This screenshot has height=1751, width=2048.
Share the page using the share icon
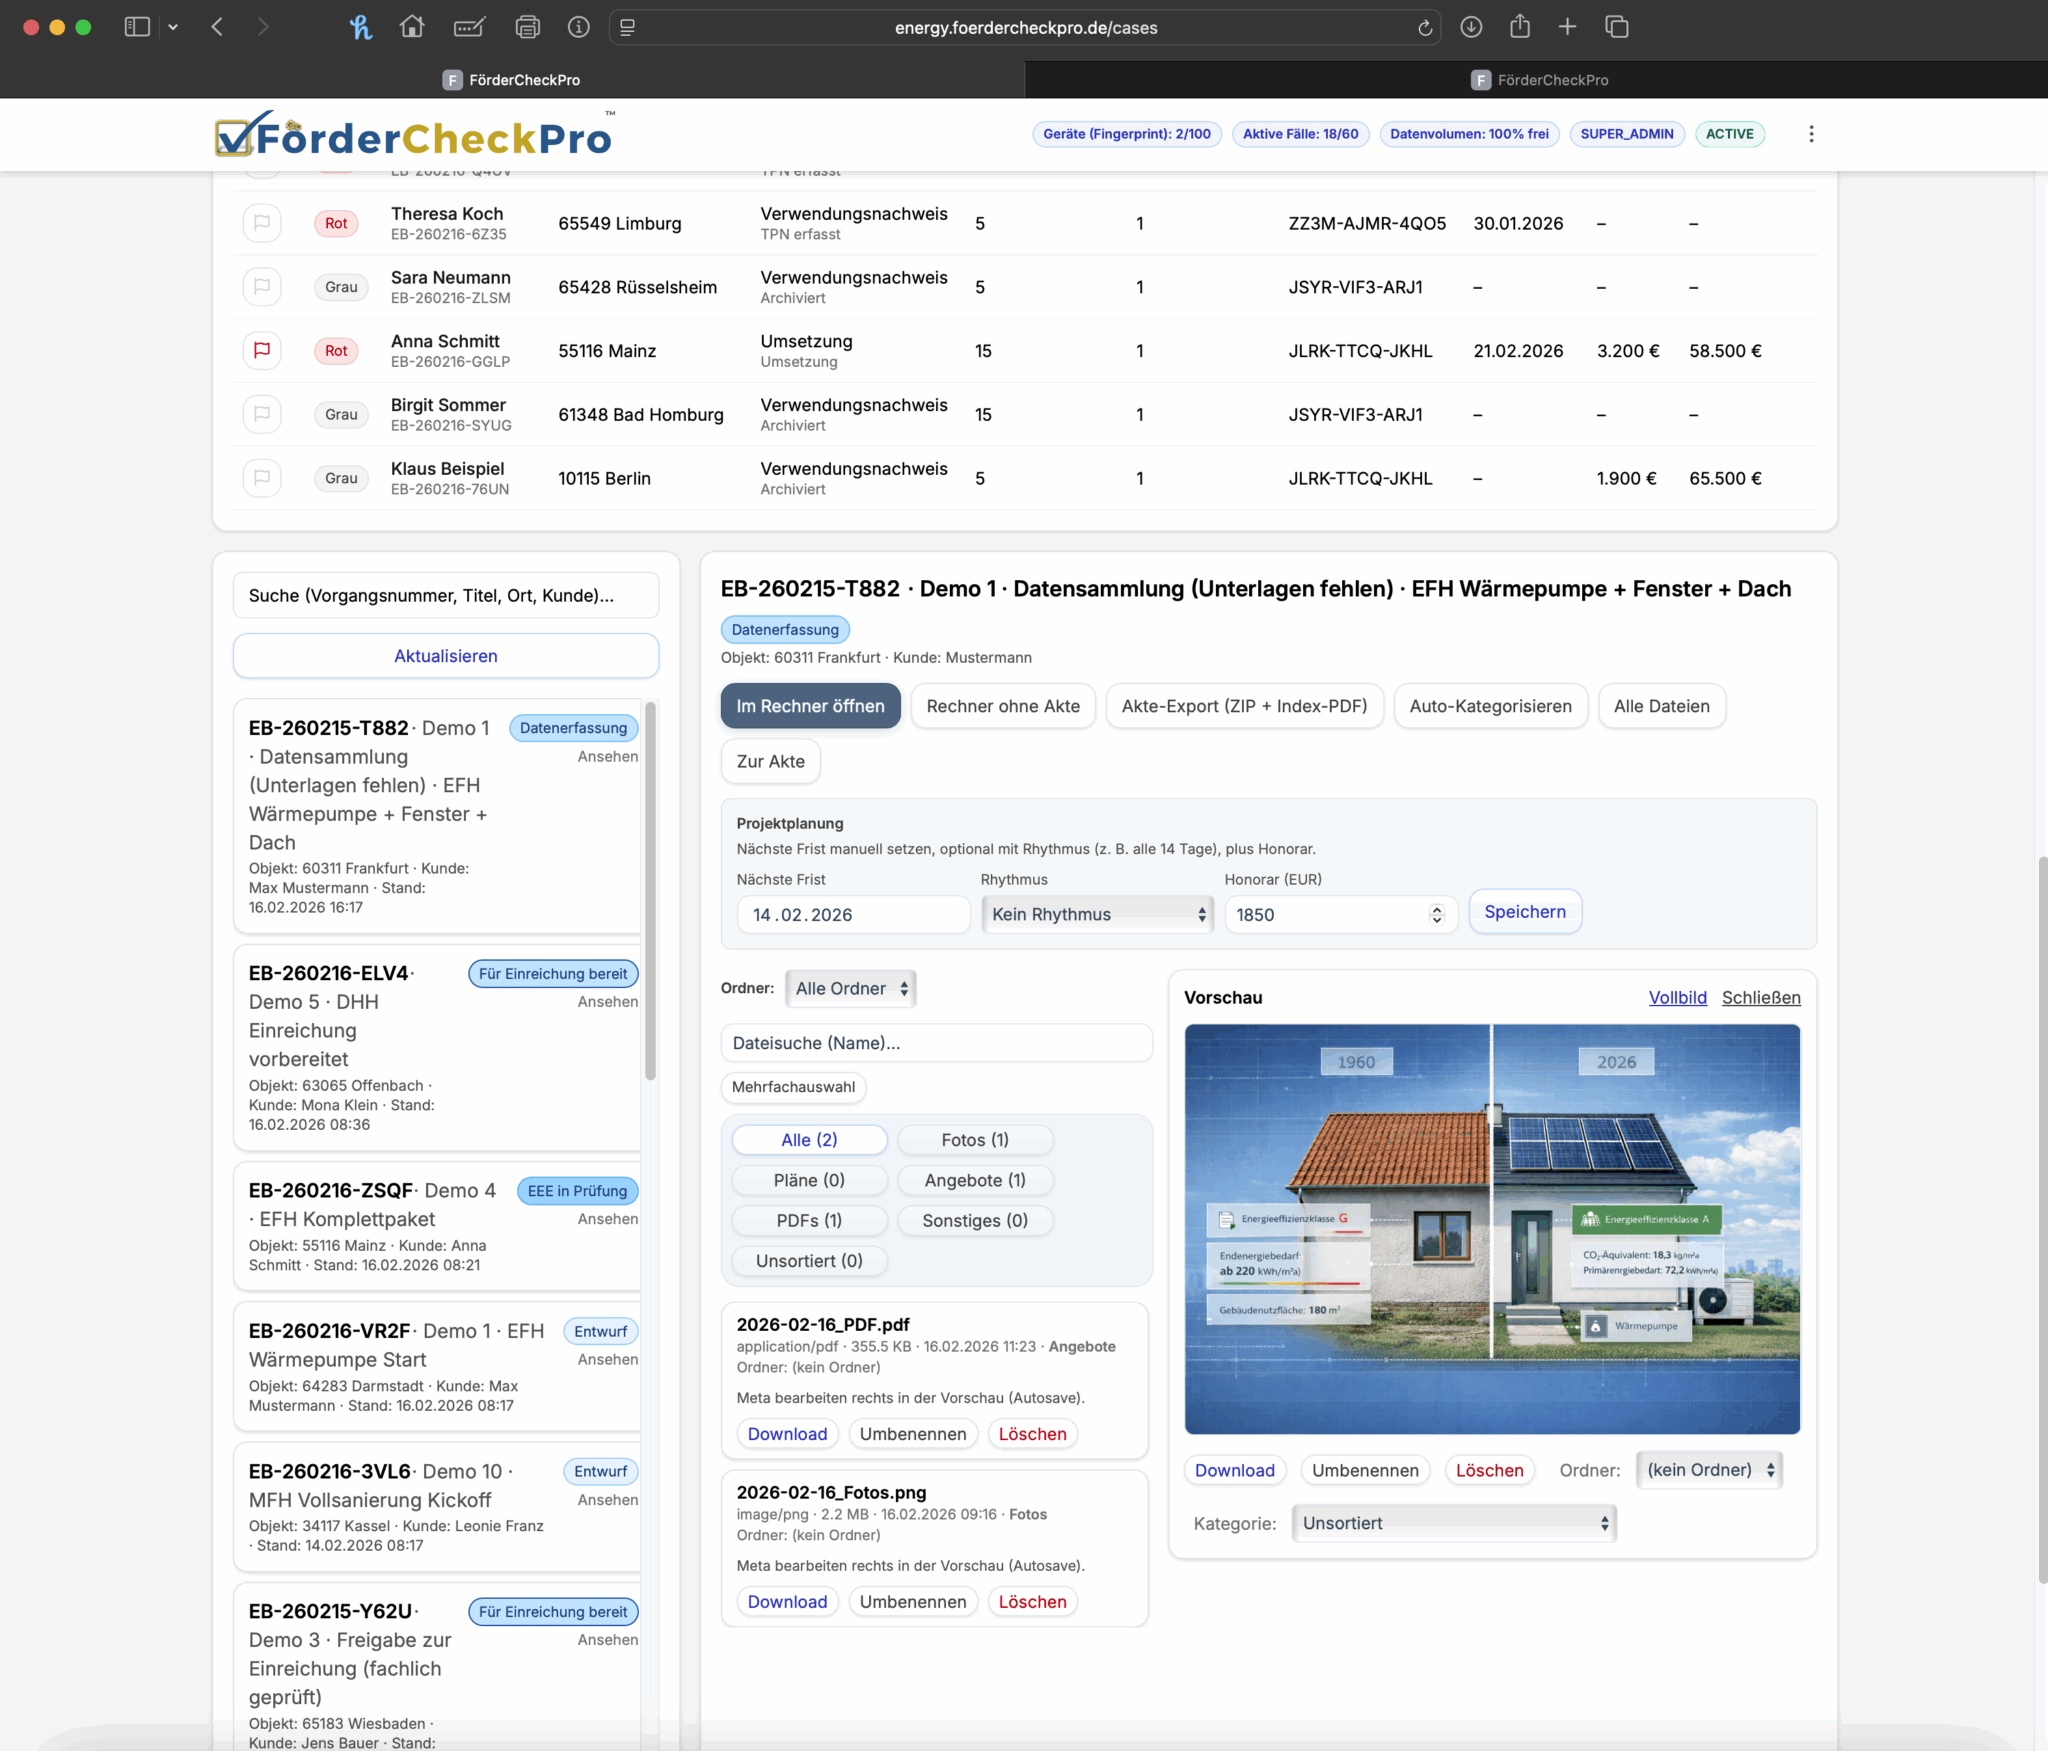coord(1520,27)
